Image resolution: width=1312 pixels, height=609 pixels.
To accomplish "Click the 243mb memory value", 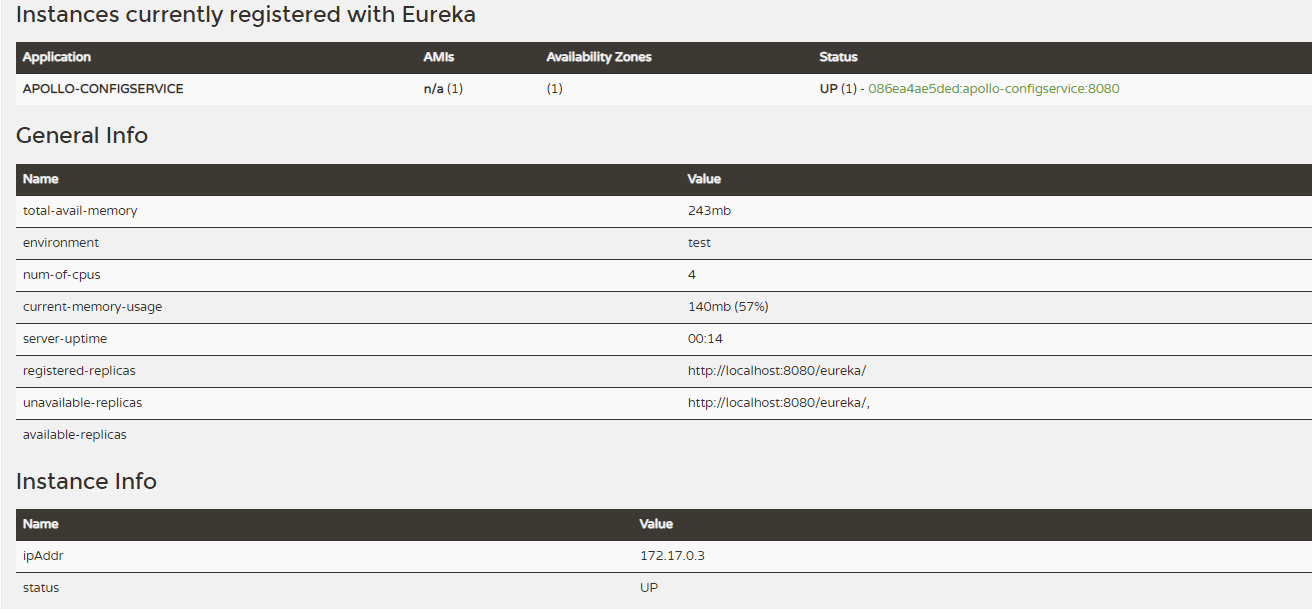I will click(702, 211).
